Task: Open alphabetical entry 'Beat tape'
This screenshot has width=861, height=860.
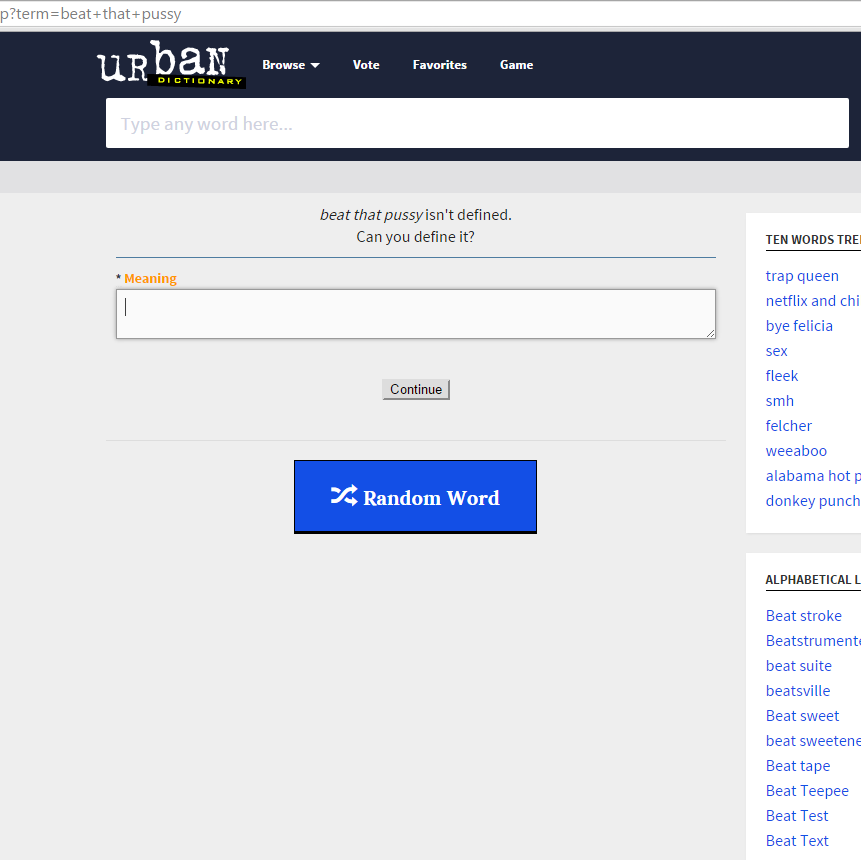Action: [798, 766]
